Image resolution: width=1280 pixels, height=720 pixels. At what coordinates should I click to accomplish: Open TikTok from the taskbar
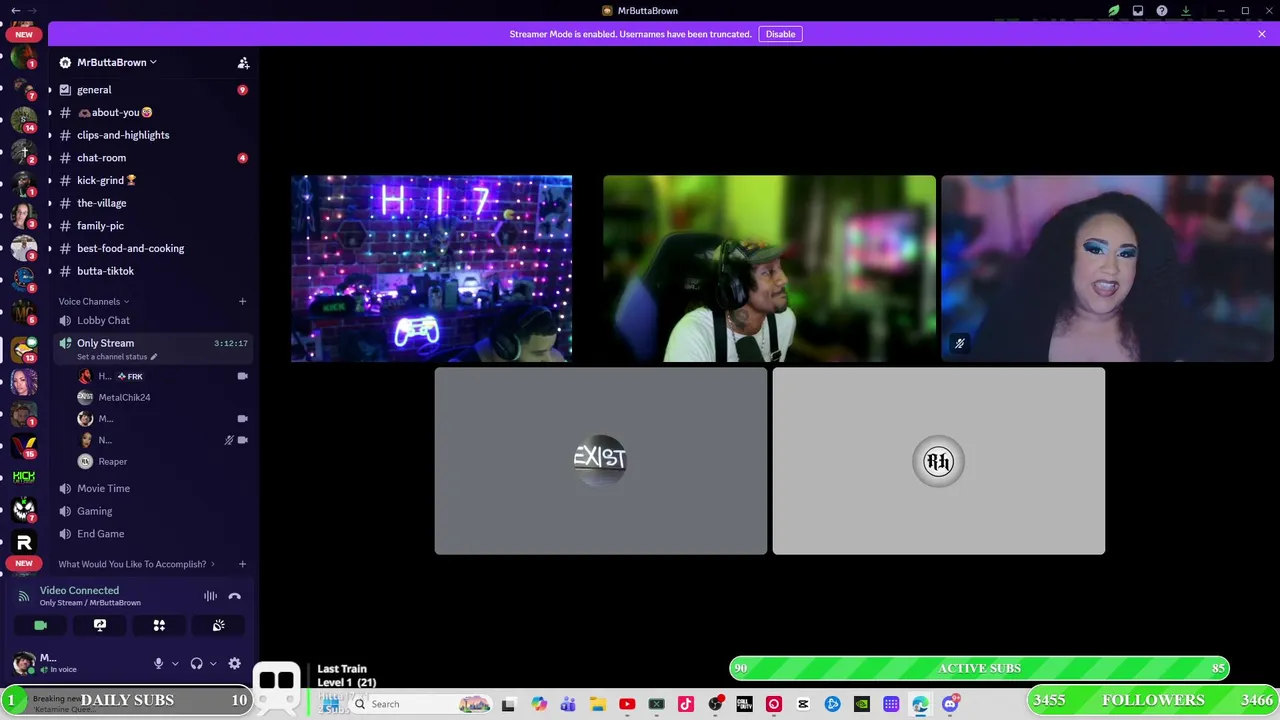(x=686, y=704)
